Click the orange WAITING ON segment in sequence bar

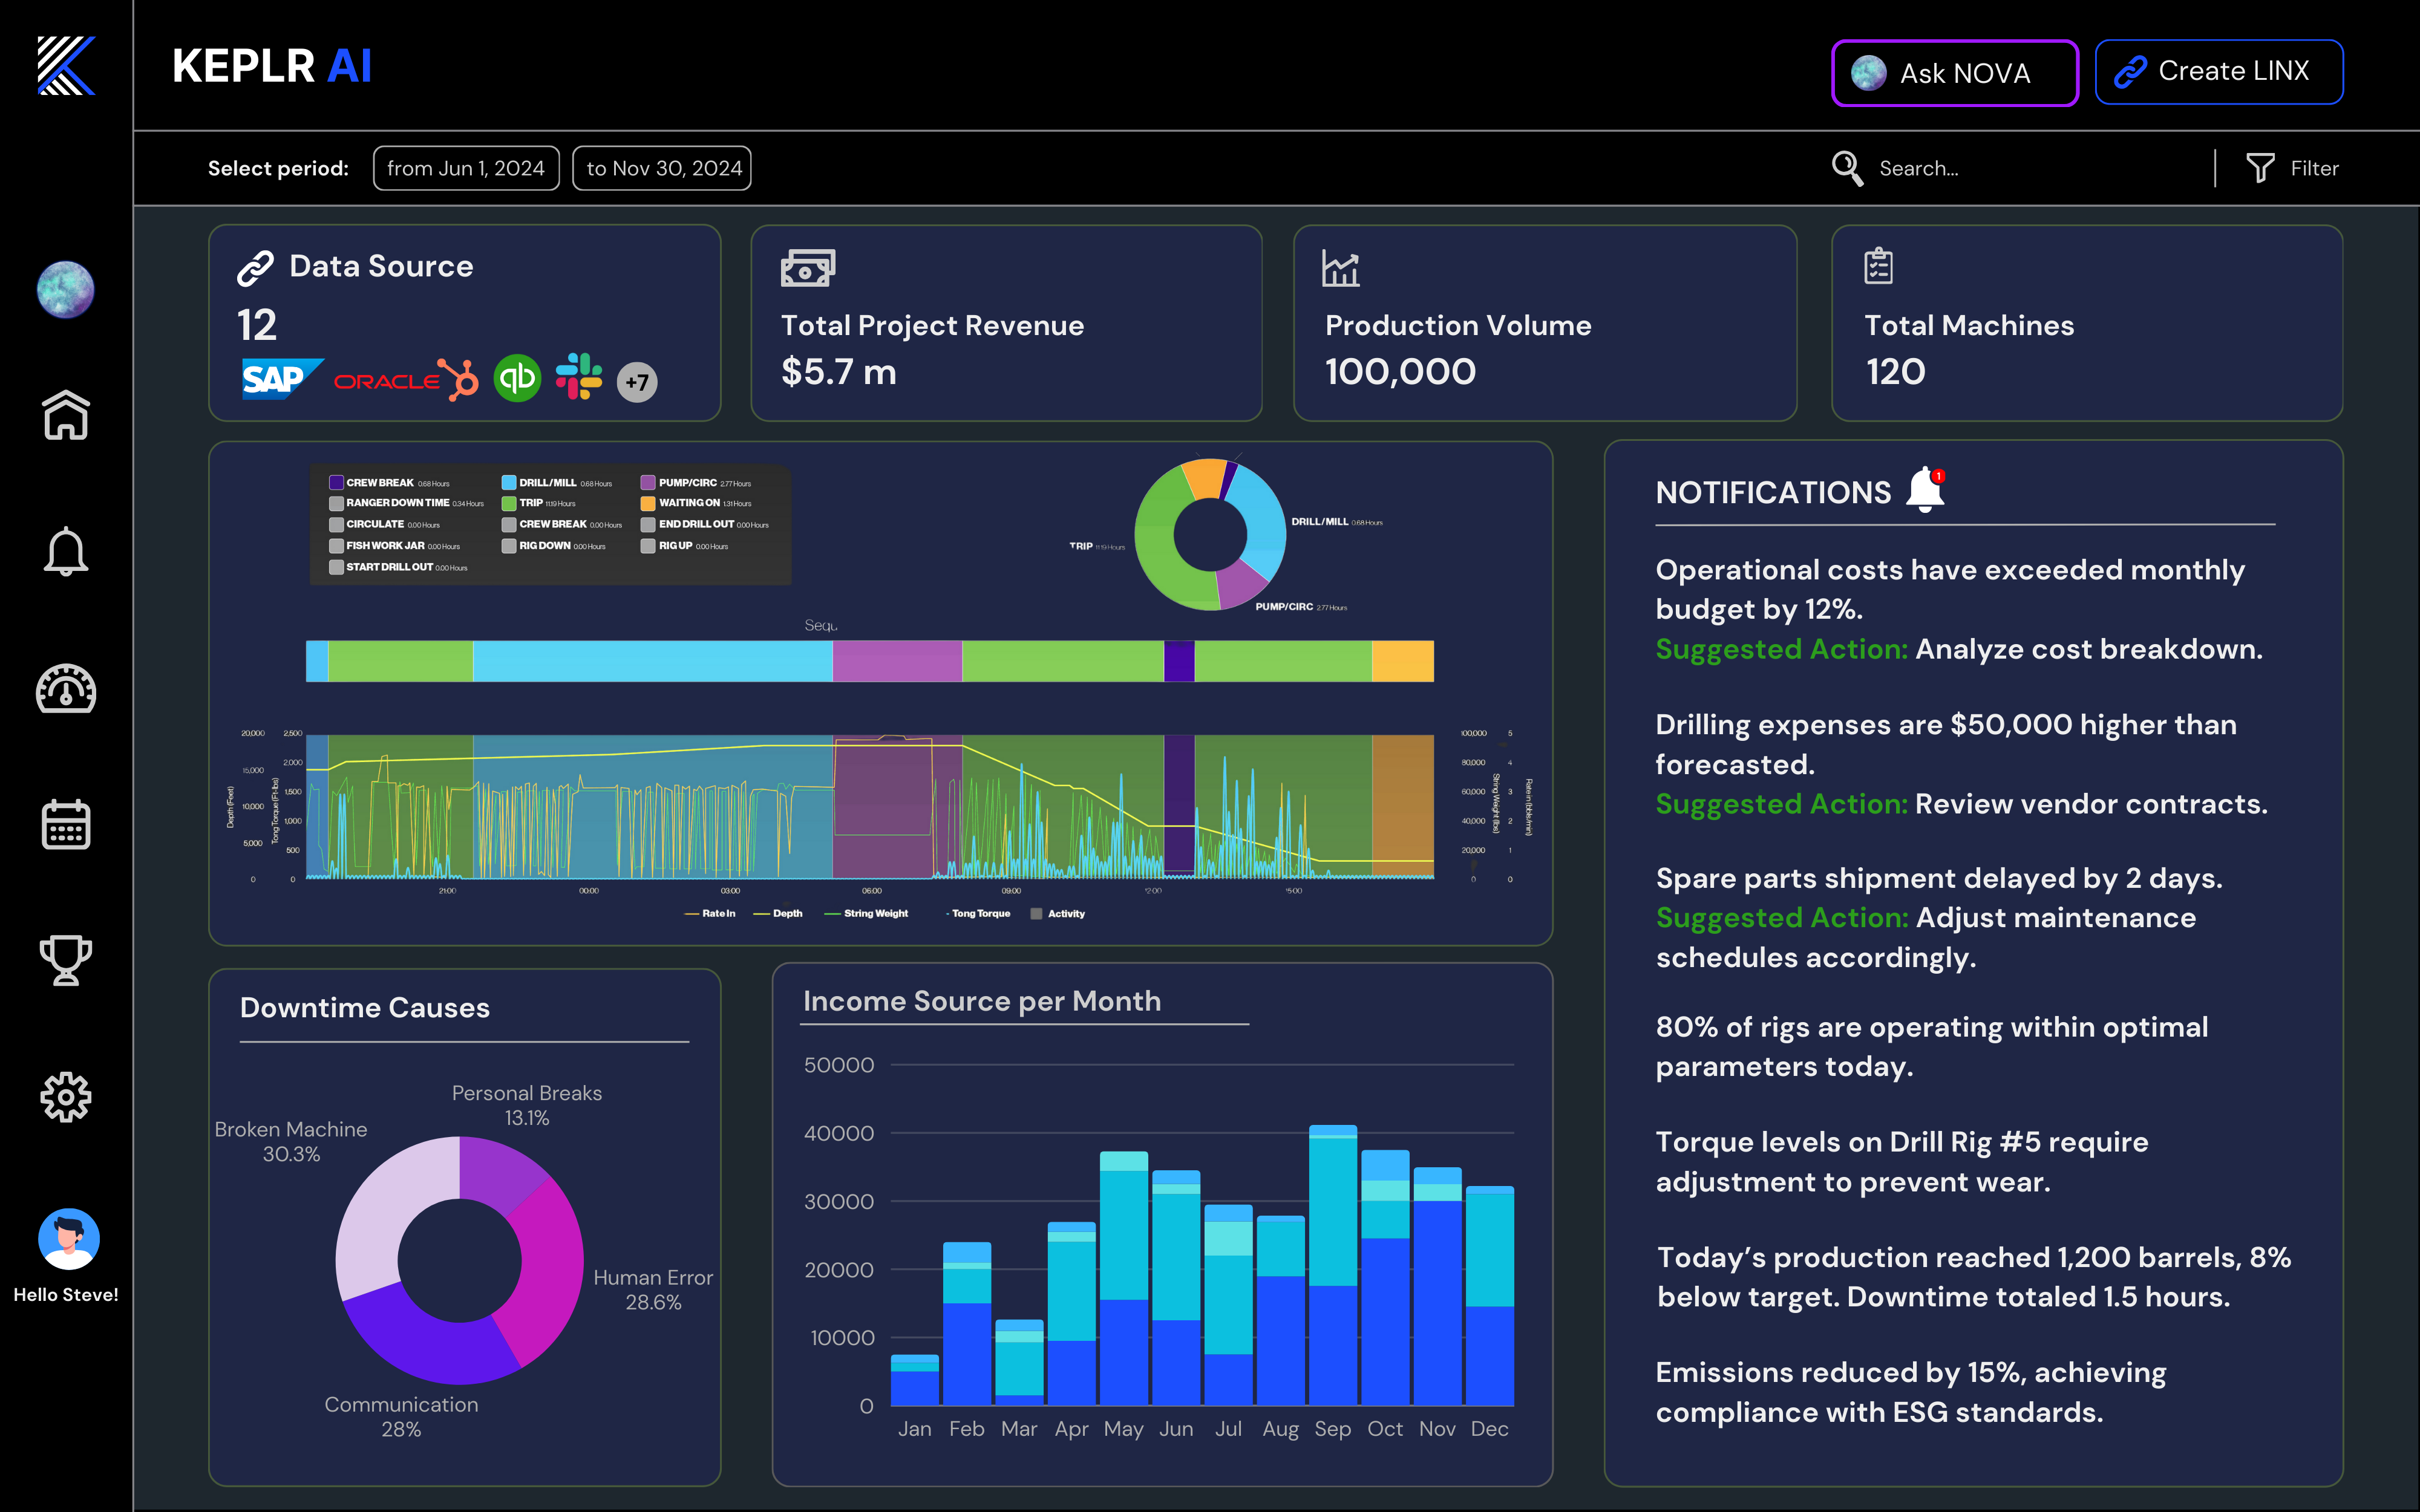(1403, 661)
